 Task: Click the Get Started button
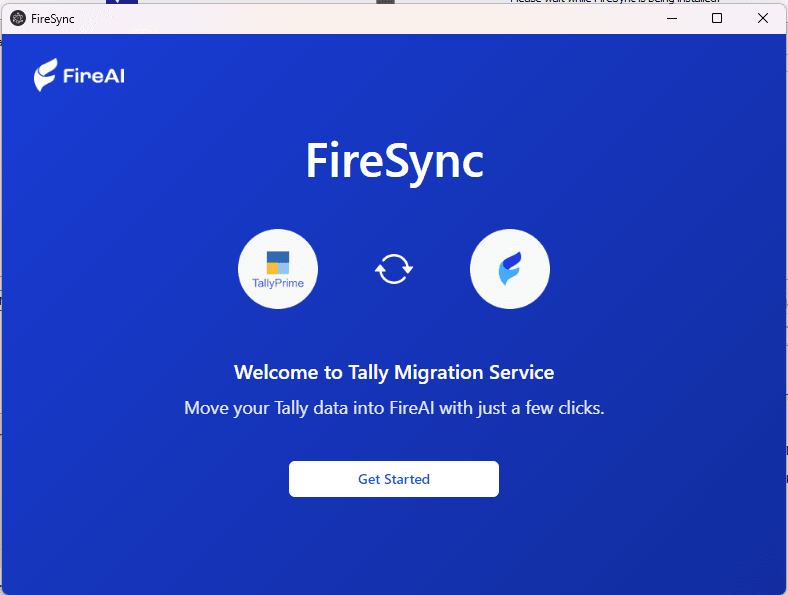tap(393, 479)
